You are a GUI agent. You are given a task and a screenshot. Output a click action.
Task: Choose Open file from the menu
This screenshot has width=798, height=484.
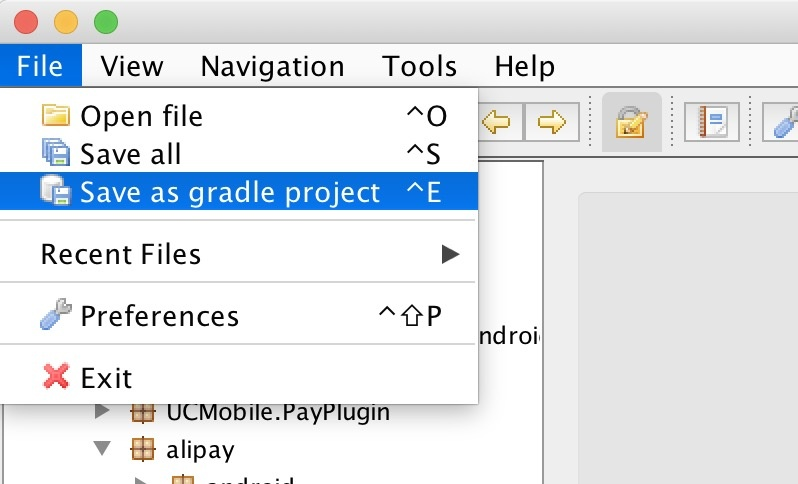[239, 116]
